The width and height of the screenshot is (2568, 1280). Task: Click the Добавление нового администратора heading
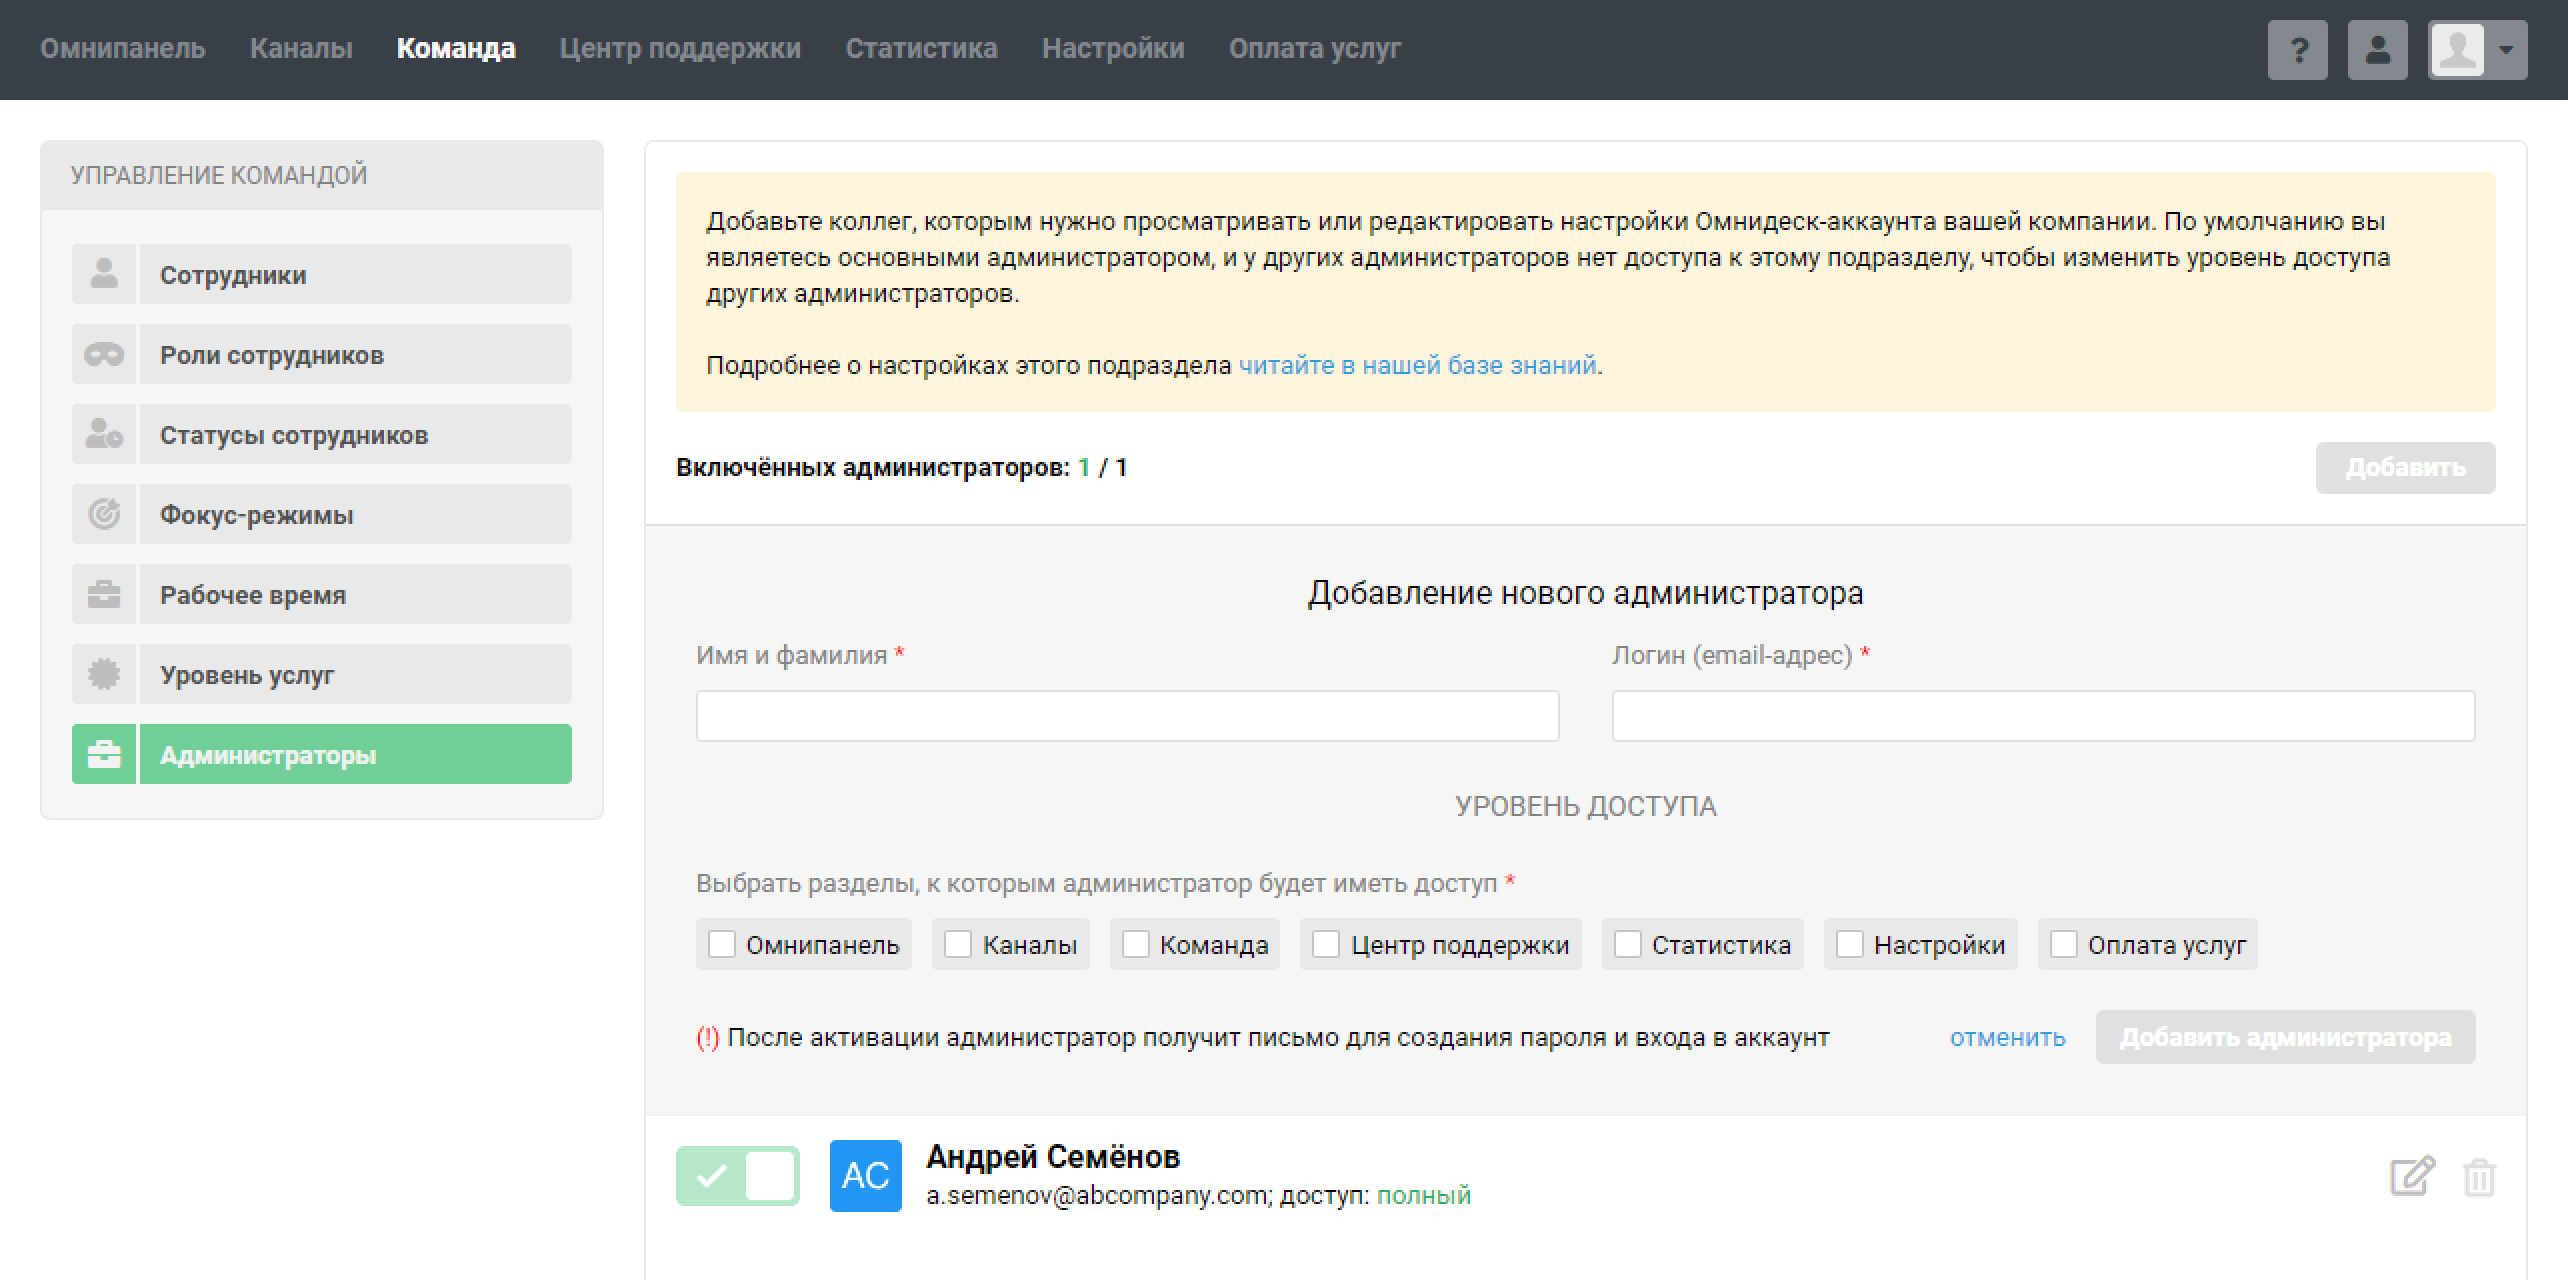pyautogui.click(x=1585, y=593)
